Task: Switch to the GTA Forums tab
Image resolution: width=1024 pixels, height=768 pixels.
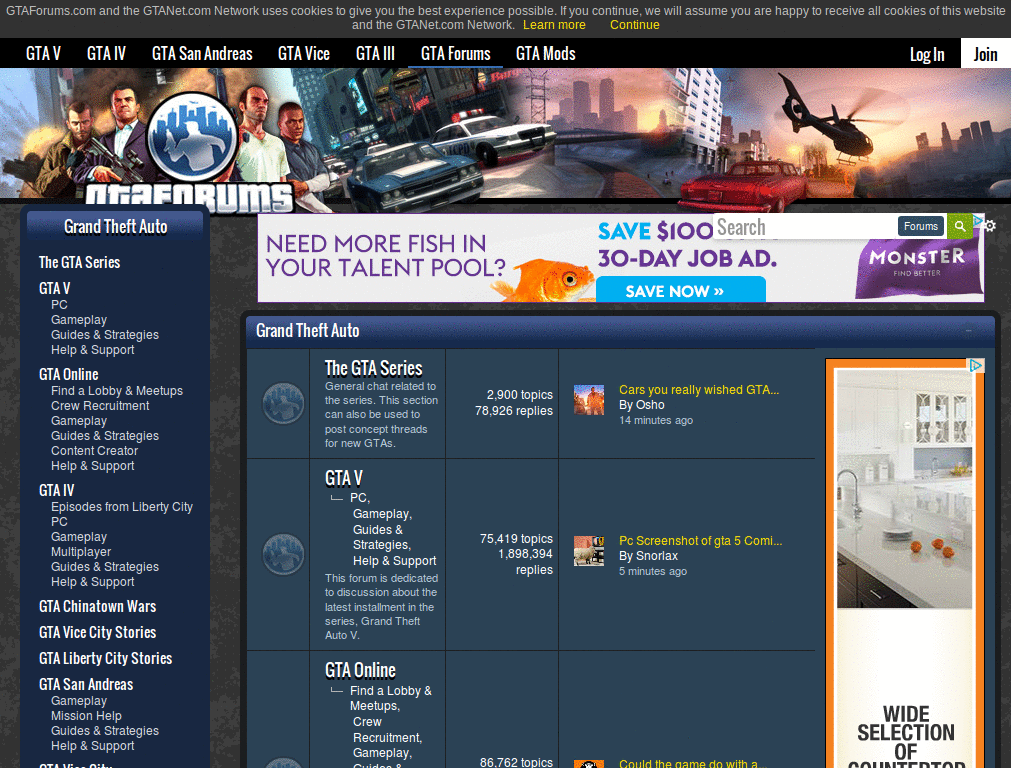Action: (x=455, y=53)
